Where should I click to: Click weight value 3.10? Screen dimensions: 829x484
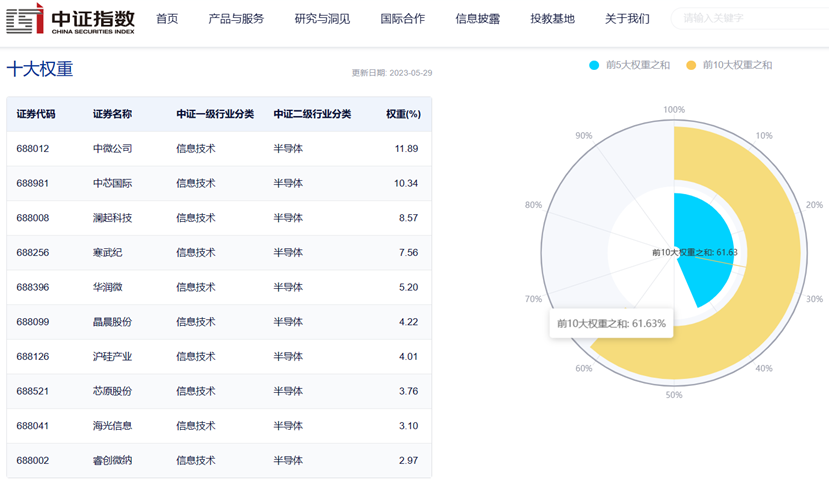pos(409,426)
